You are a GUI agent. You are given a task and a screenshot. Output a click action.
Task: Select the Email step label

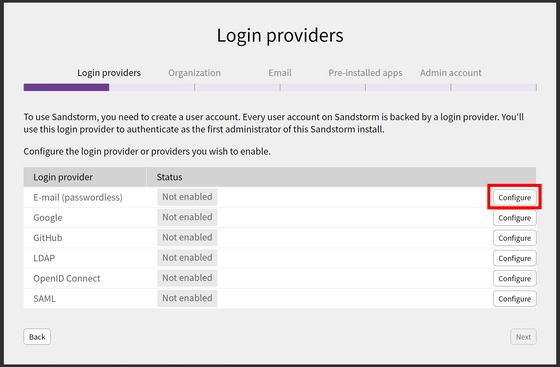280,73
